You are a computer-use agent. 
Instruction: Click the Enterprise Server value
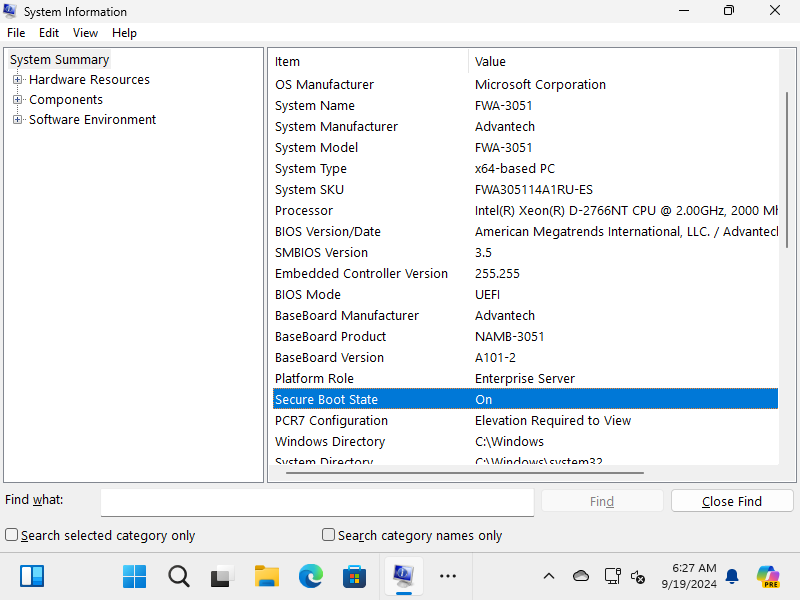[x=524, y=378]
